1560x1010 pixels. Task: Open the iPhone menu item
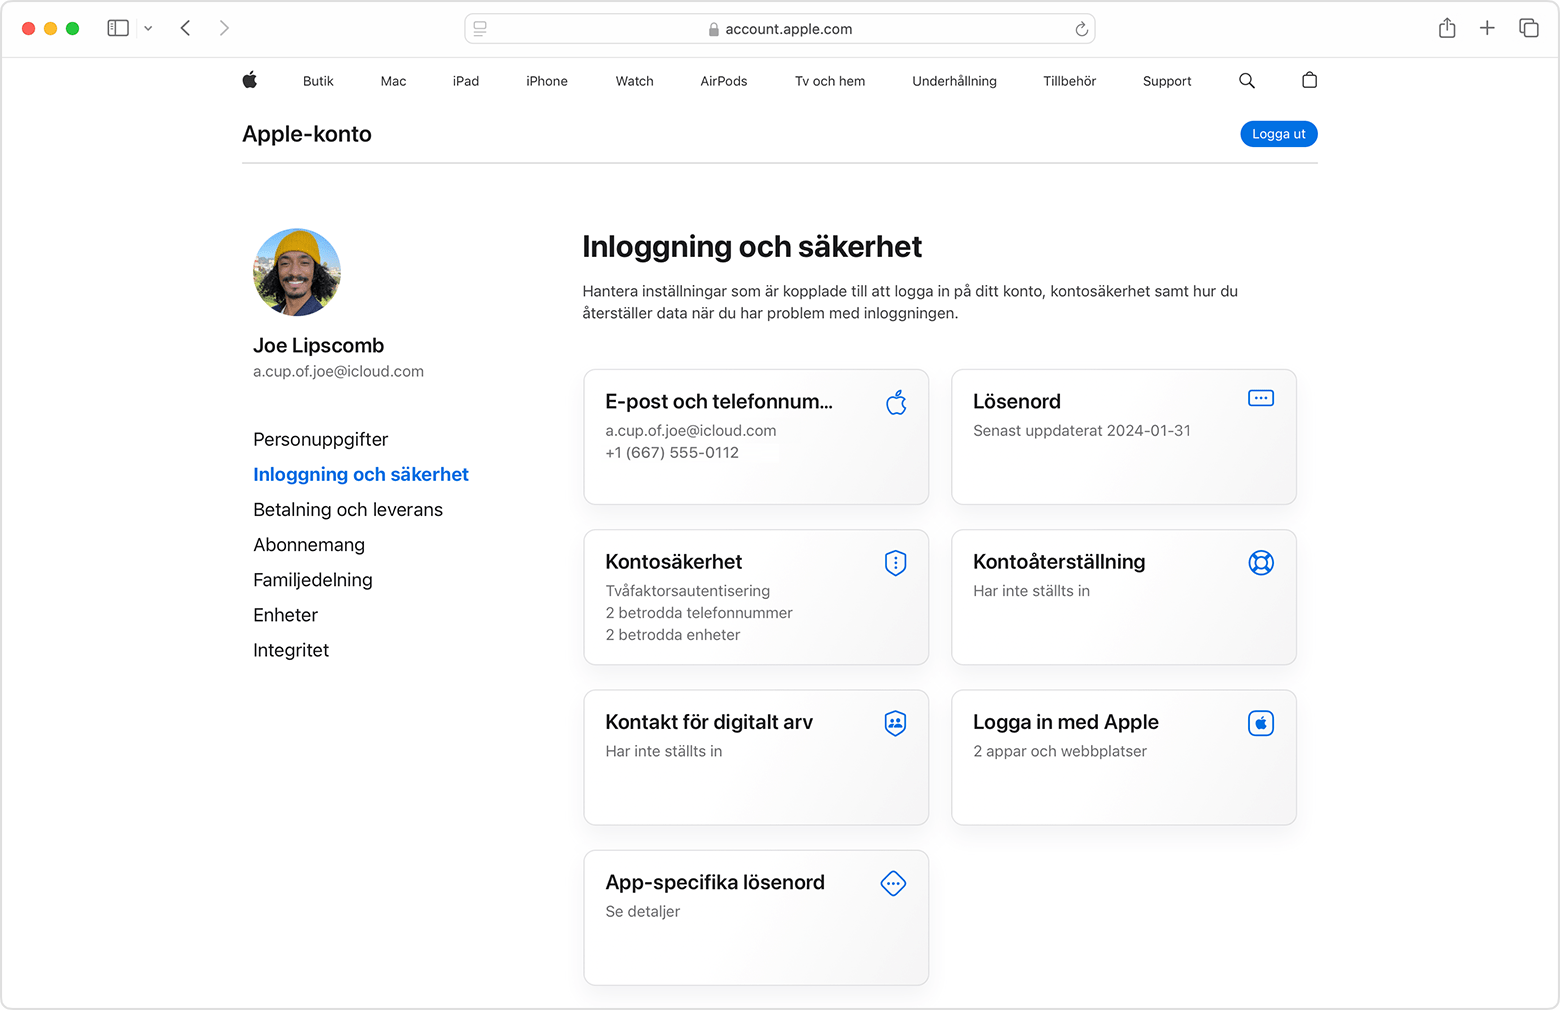coord(547,81)
